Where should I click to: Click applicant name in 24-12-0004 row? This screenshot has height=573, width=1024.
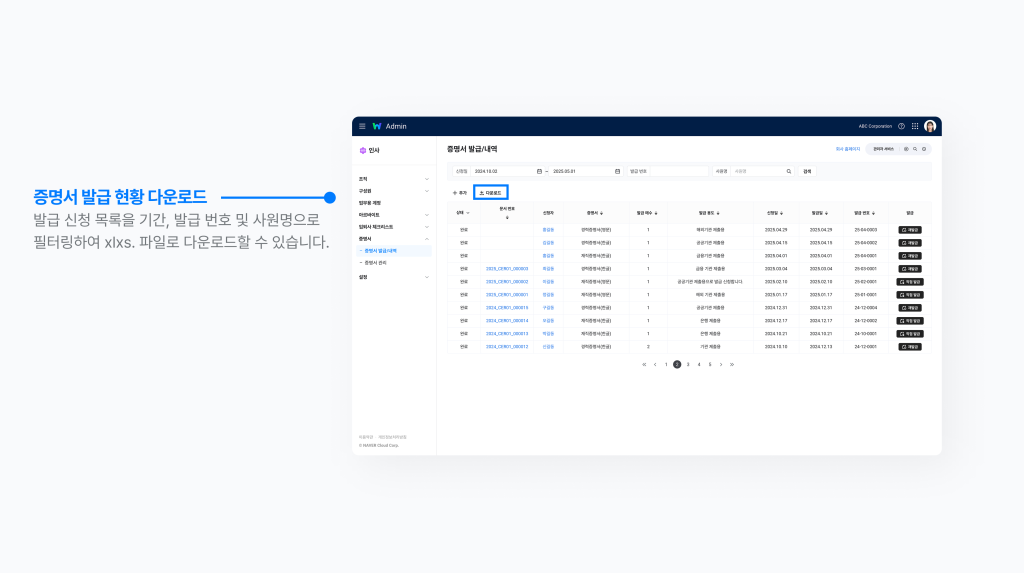click(548, 308)
